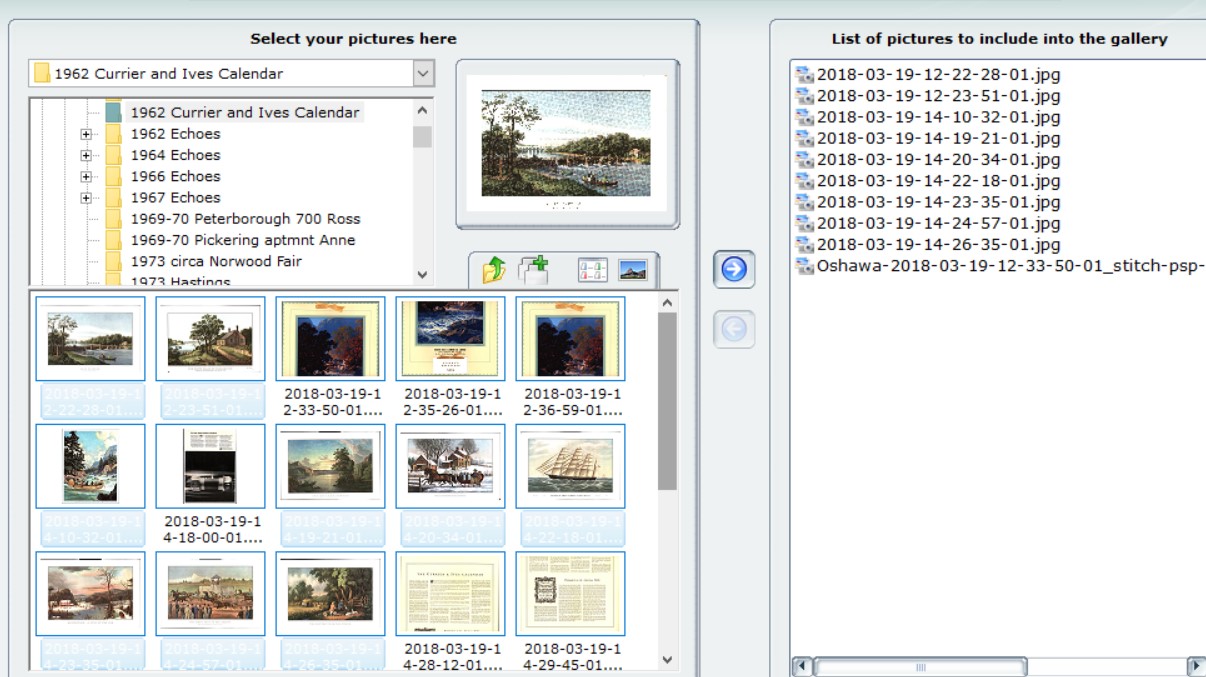Select thumbnail 2018-03-19-14-19-21-01

coord(330,466)
